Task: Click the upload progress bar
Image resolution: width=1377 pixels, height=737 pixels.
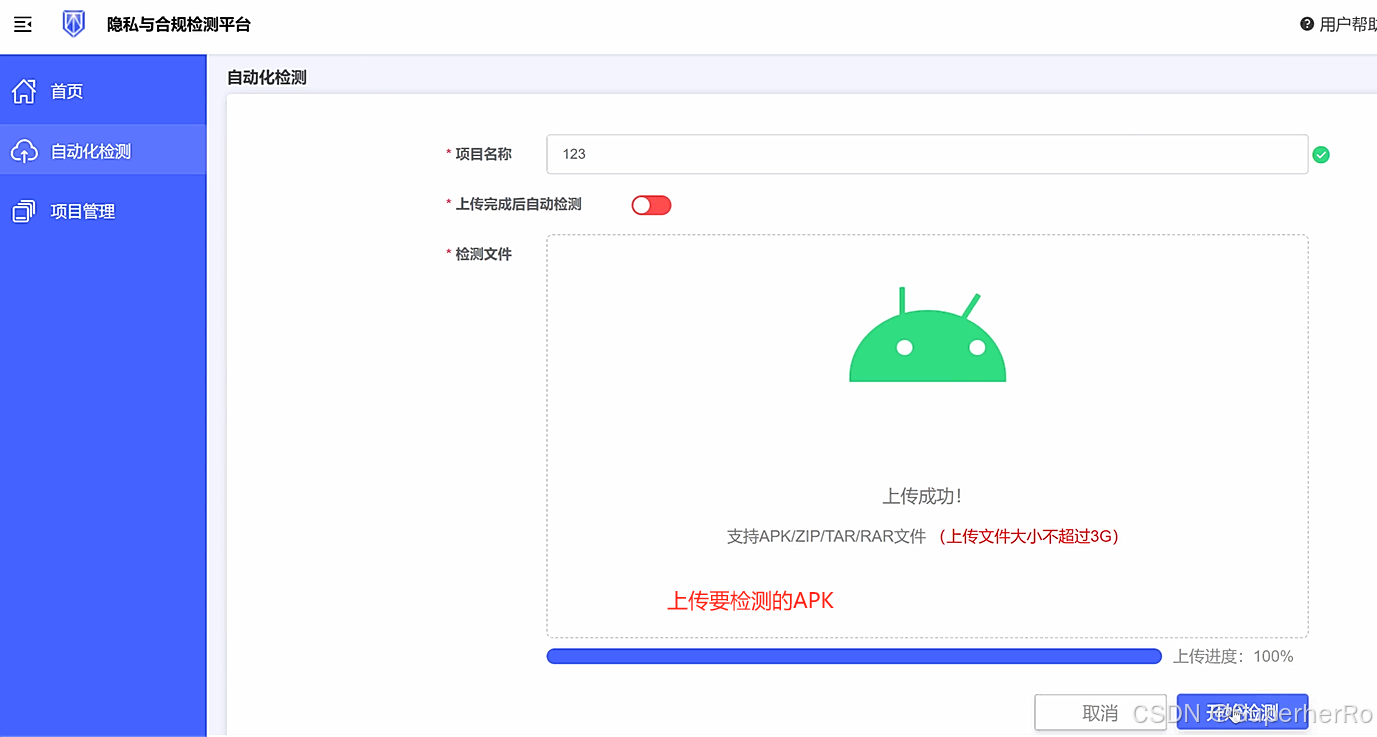Action: [854, 656]
